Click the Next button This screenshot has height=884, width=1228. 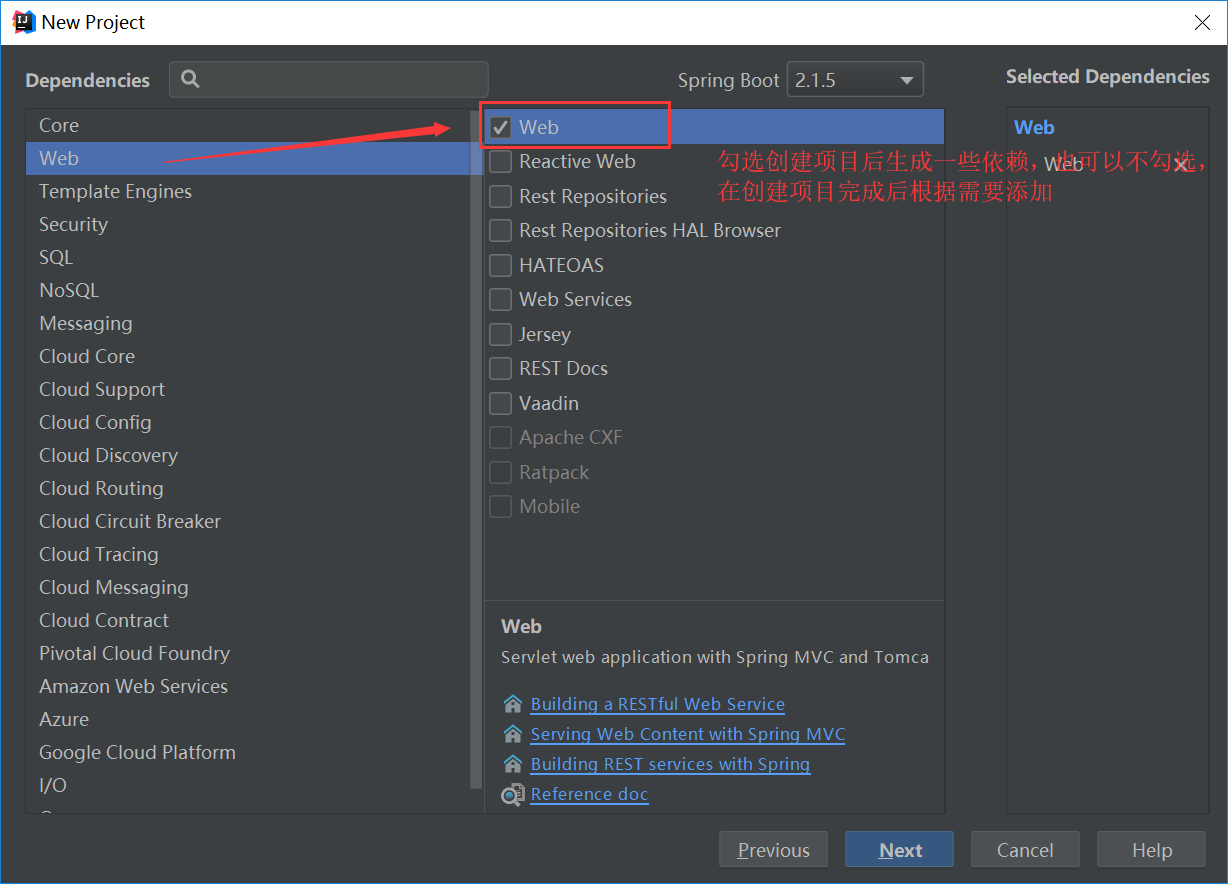point(899,849)
